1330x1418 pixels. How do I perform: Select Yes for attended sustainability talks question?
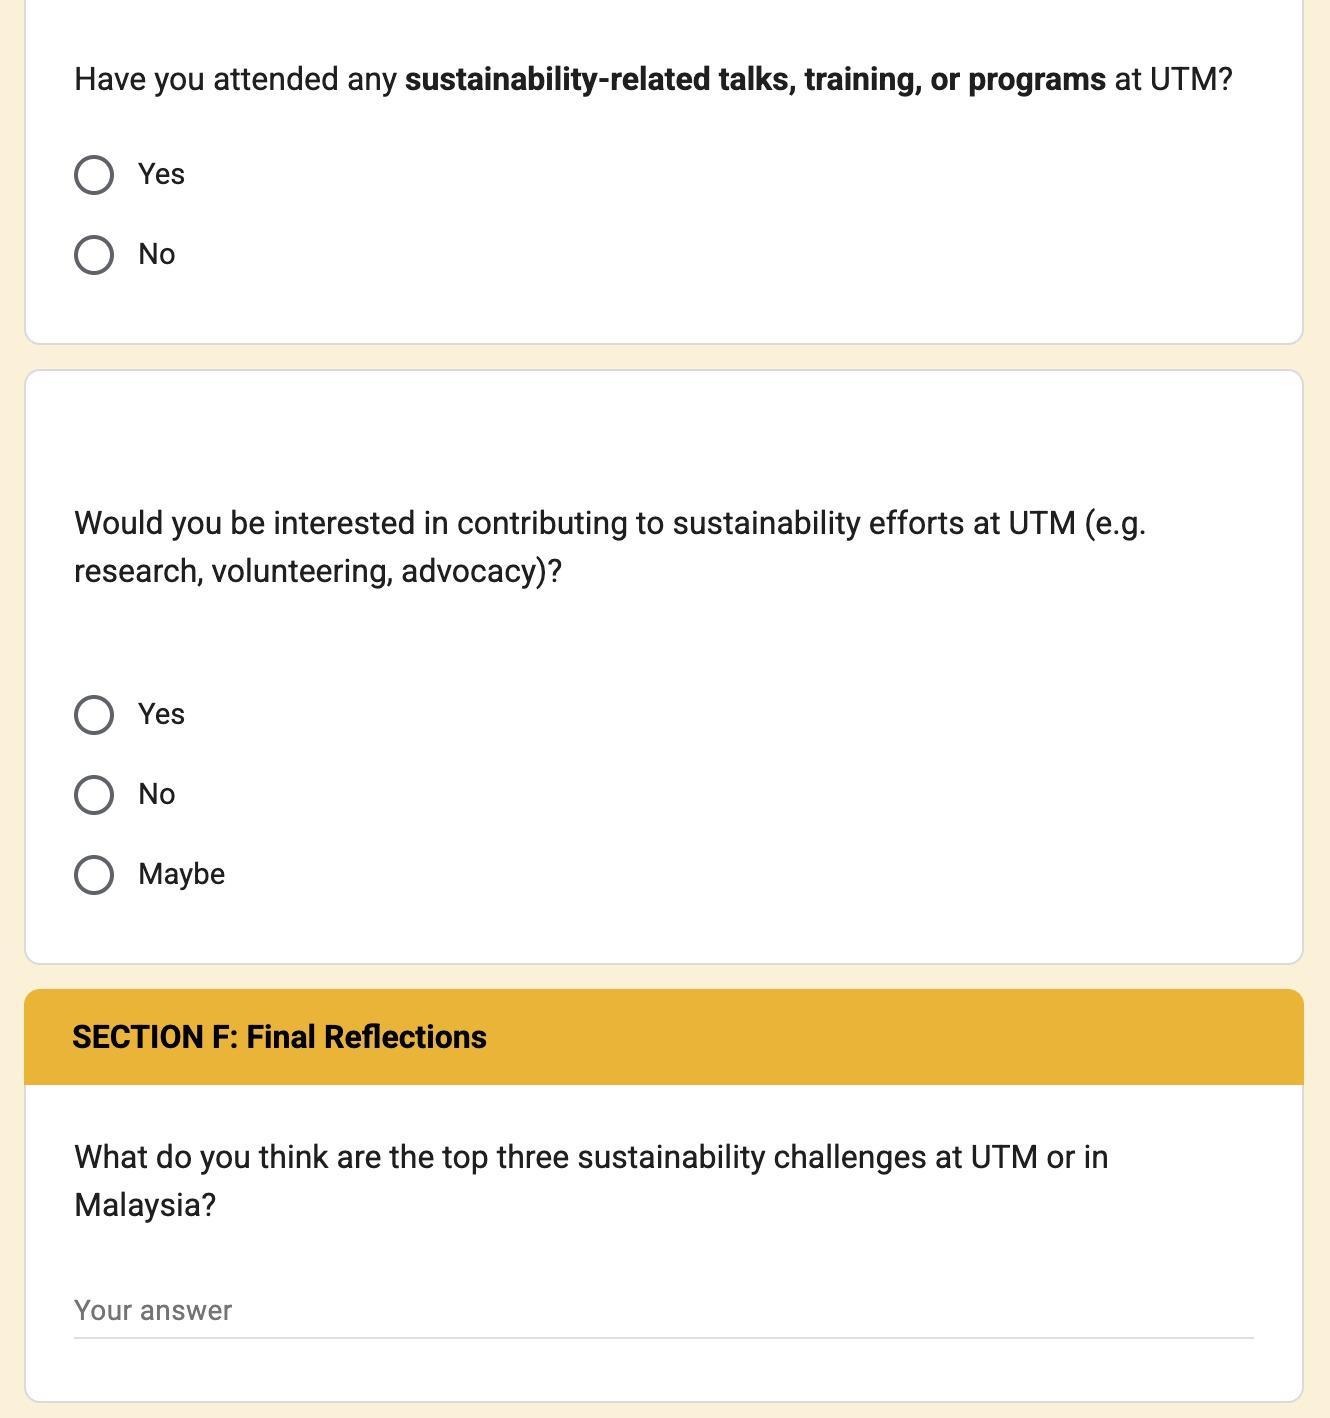(x=94, y=175)
